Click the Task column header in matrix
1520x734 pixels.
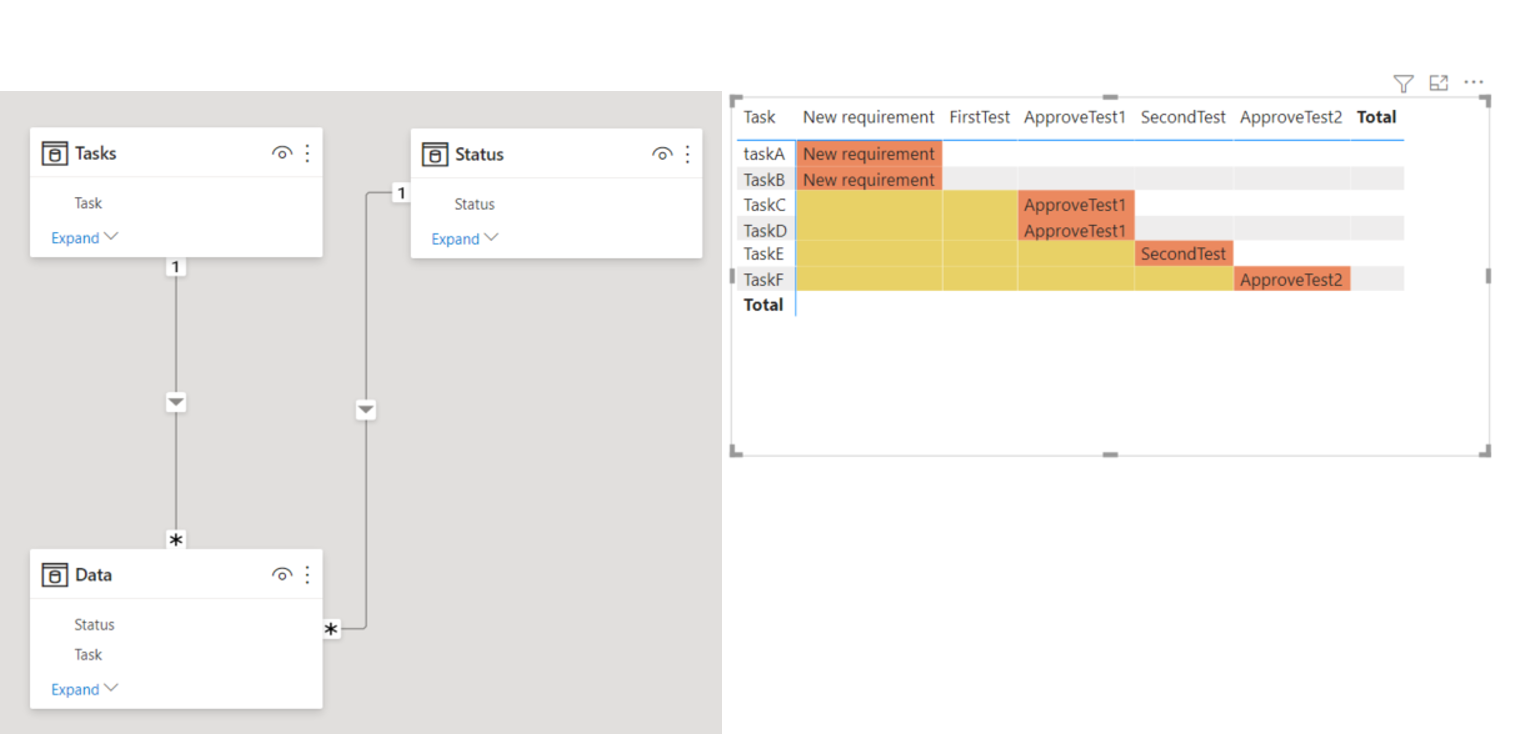(760, 117)
